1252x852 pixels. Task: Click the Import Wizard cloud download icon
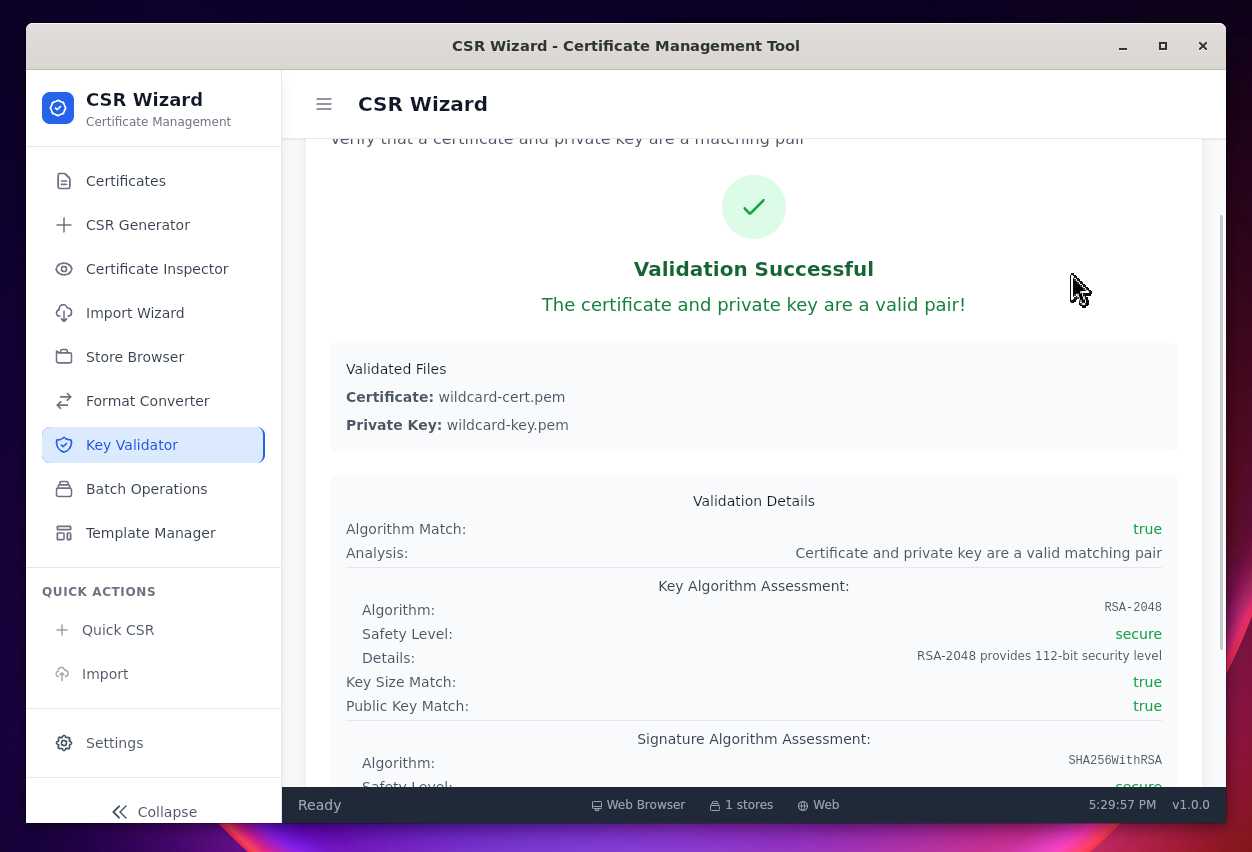(64, 313)
